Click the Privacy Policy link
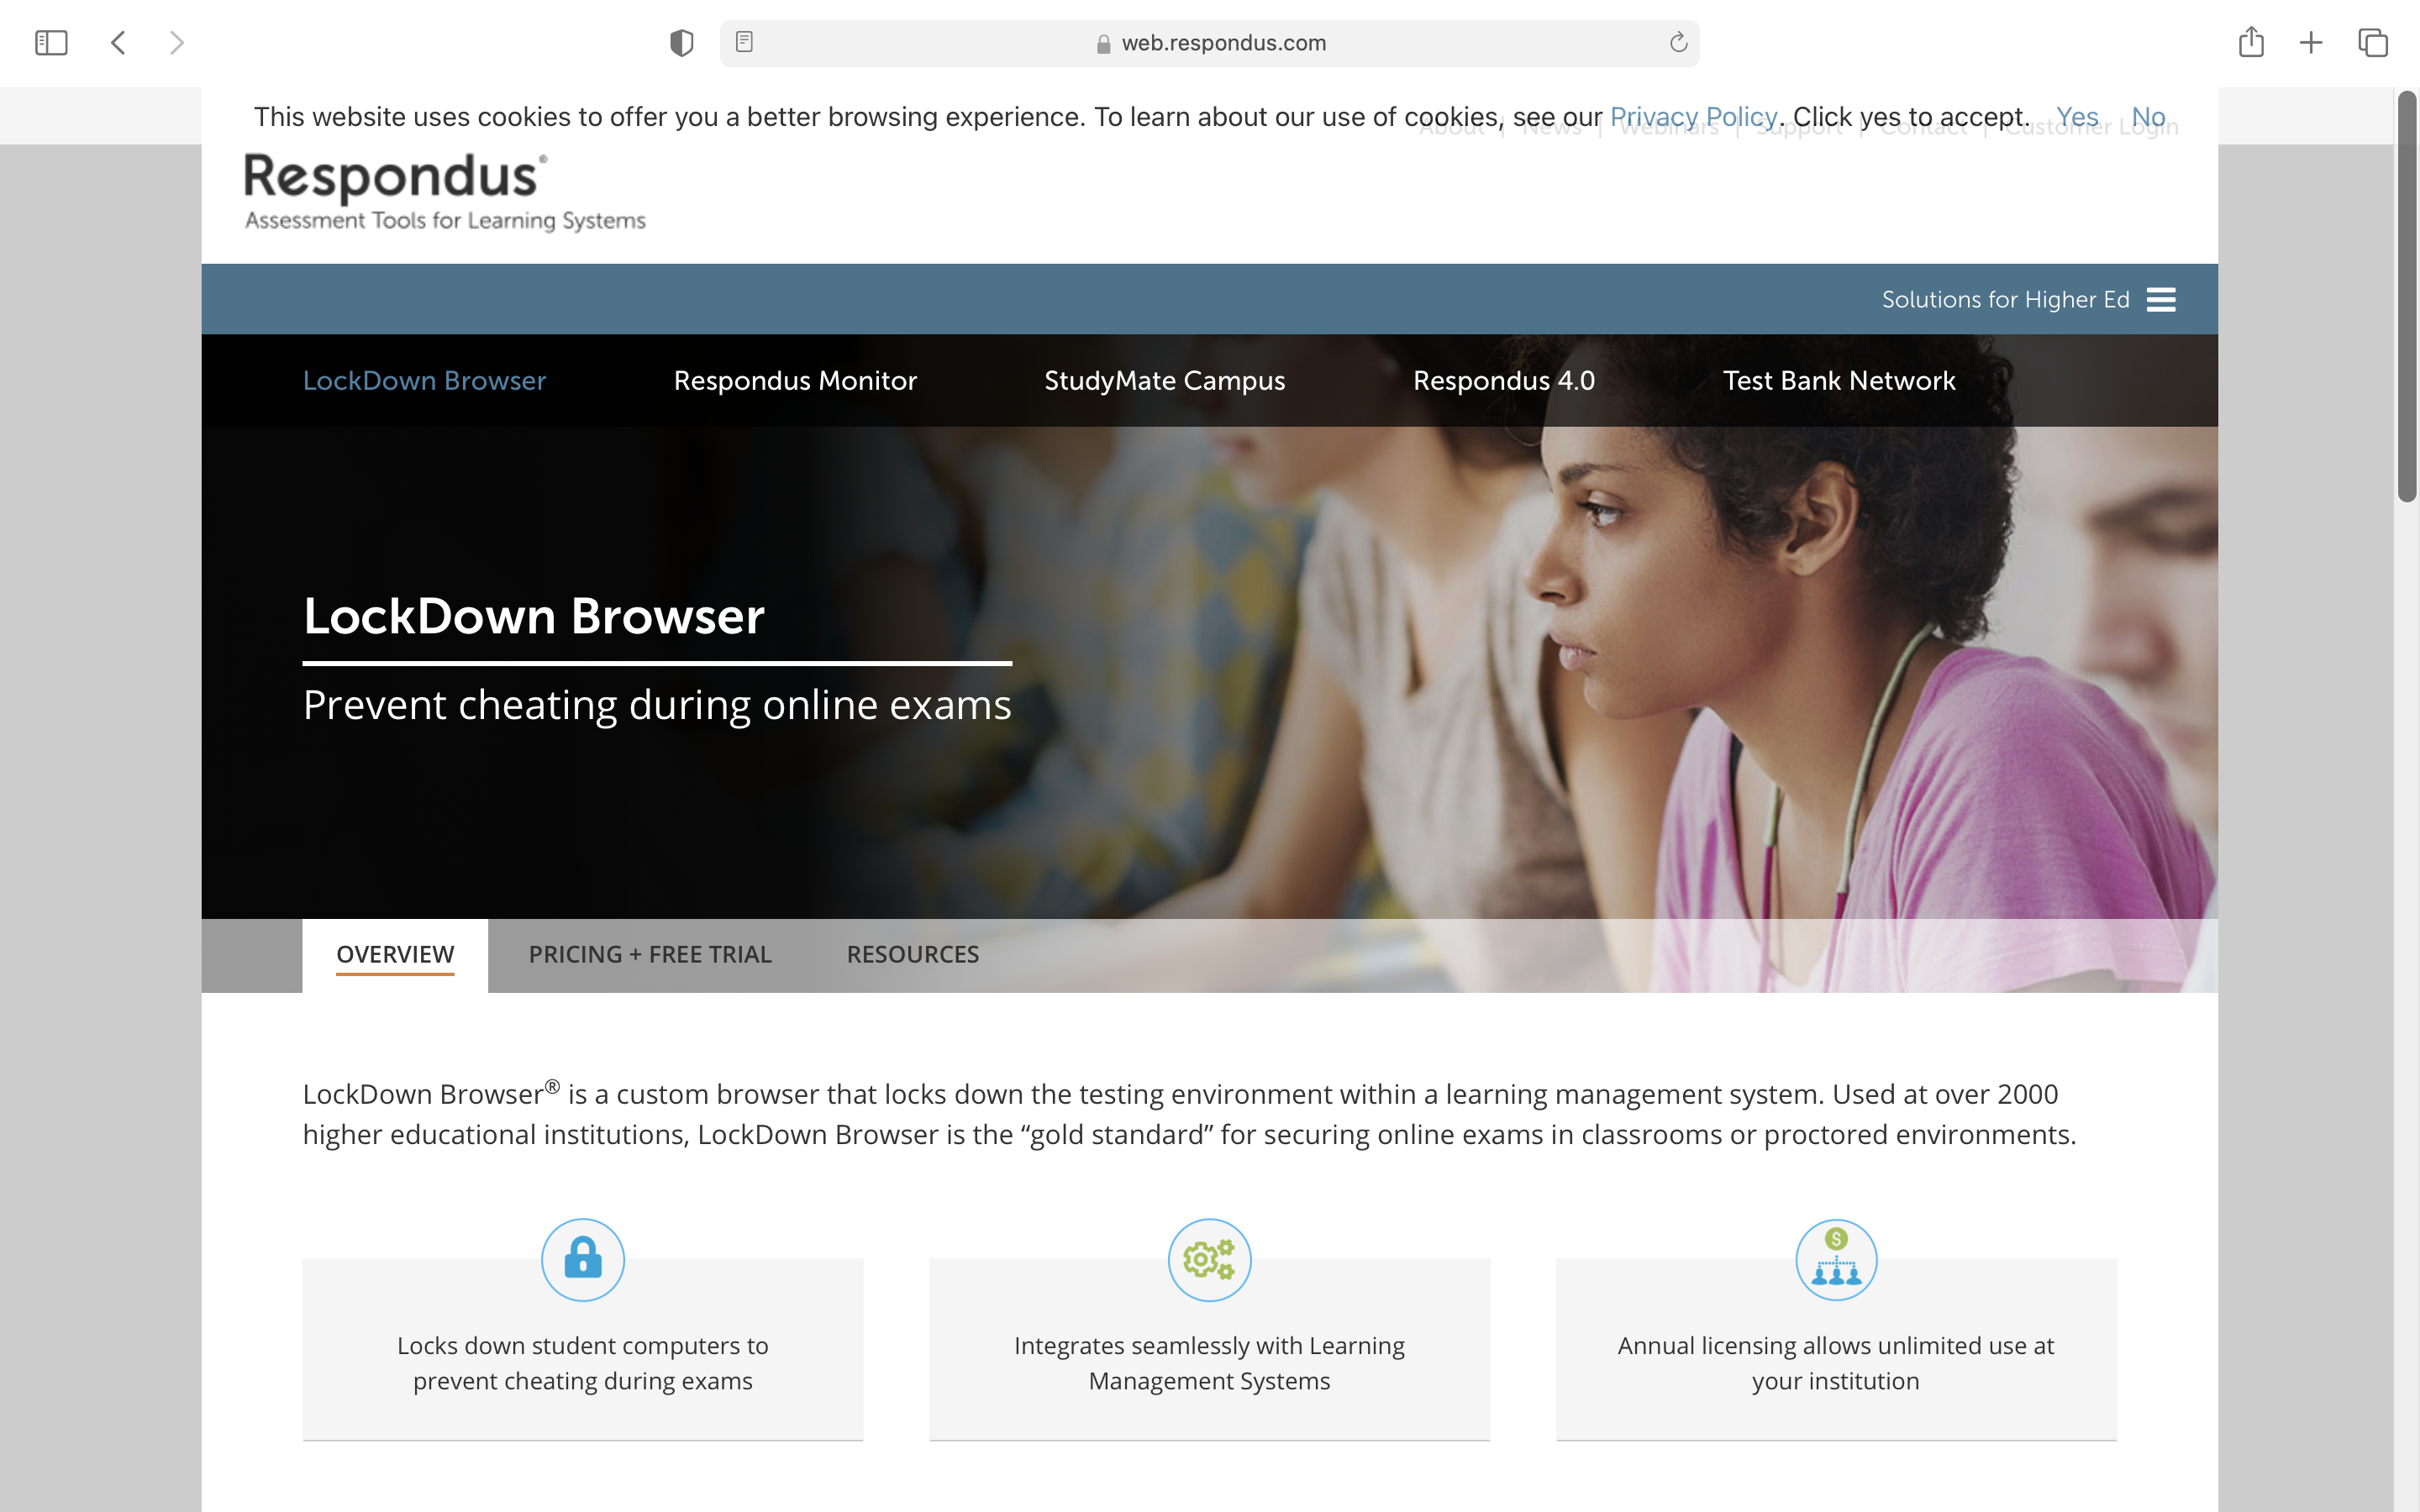This screenshot has width=2420, height=1512. point(1691,117)
